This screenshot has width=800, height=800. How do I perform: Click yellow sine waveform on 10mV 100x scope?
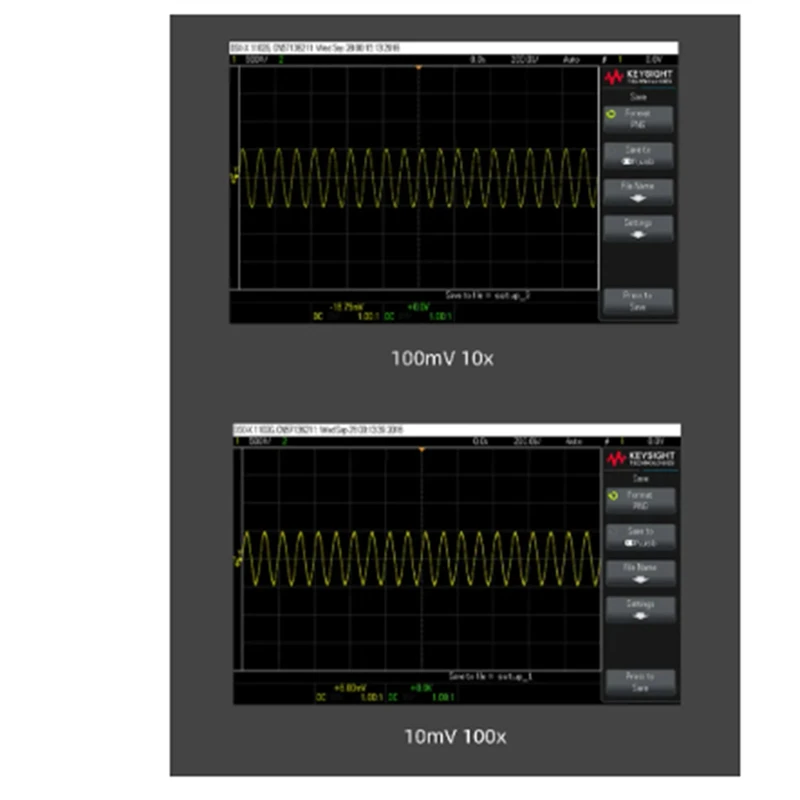[x=421, y=559]
